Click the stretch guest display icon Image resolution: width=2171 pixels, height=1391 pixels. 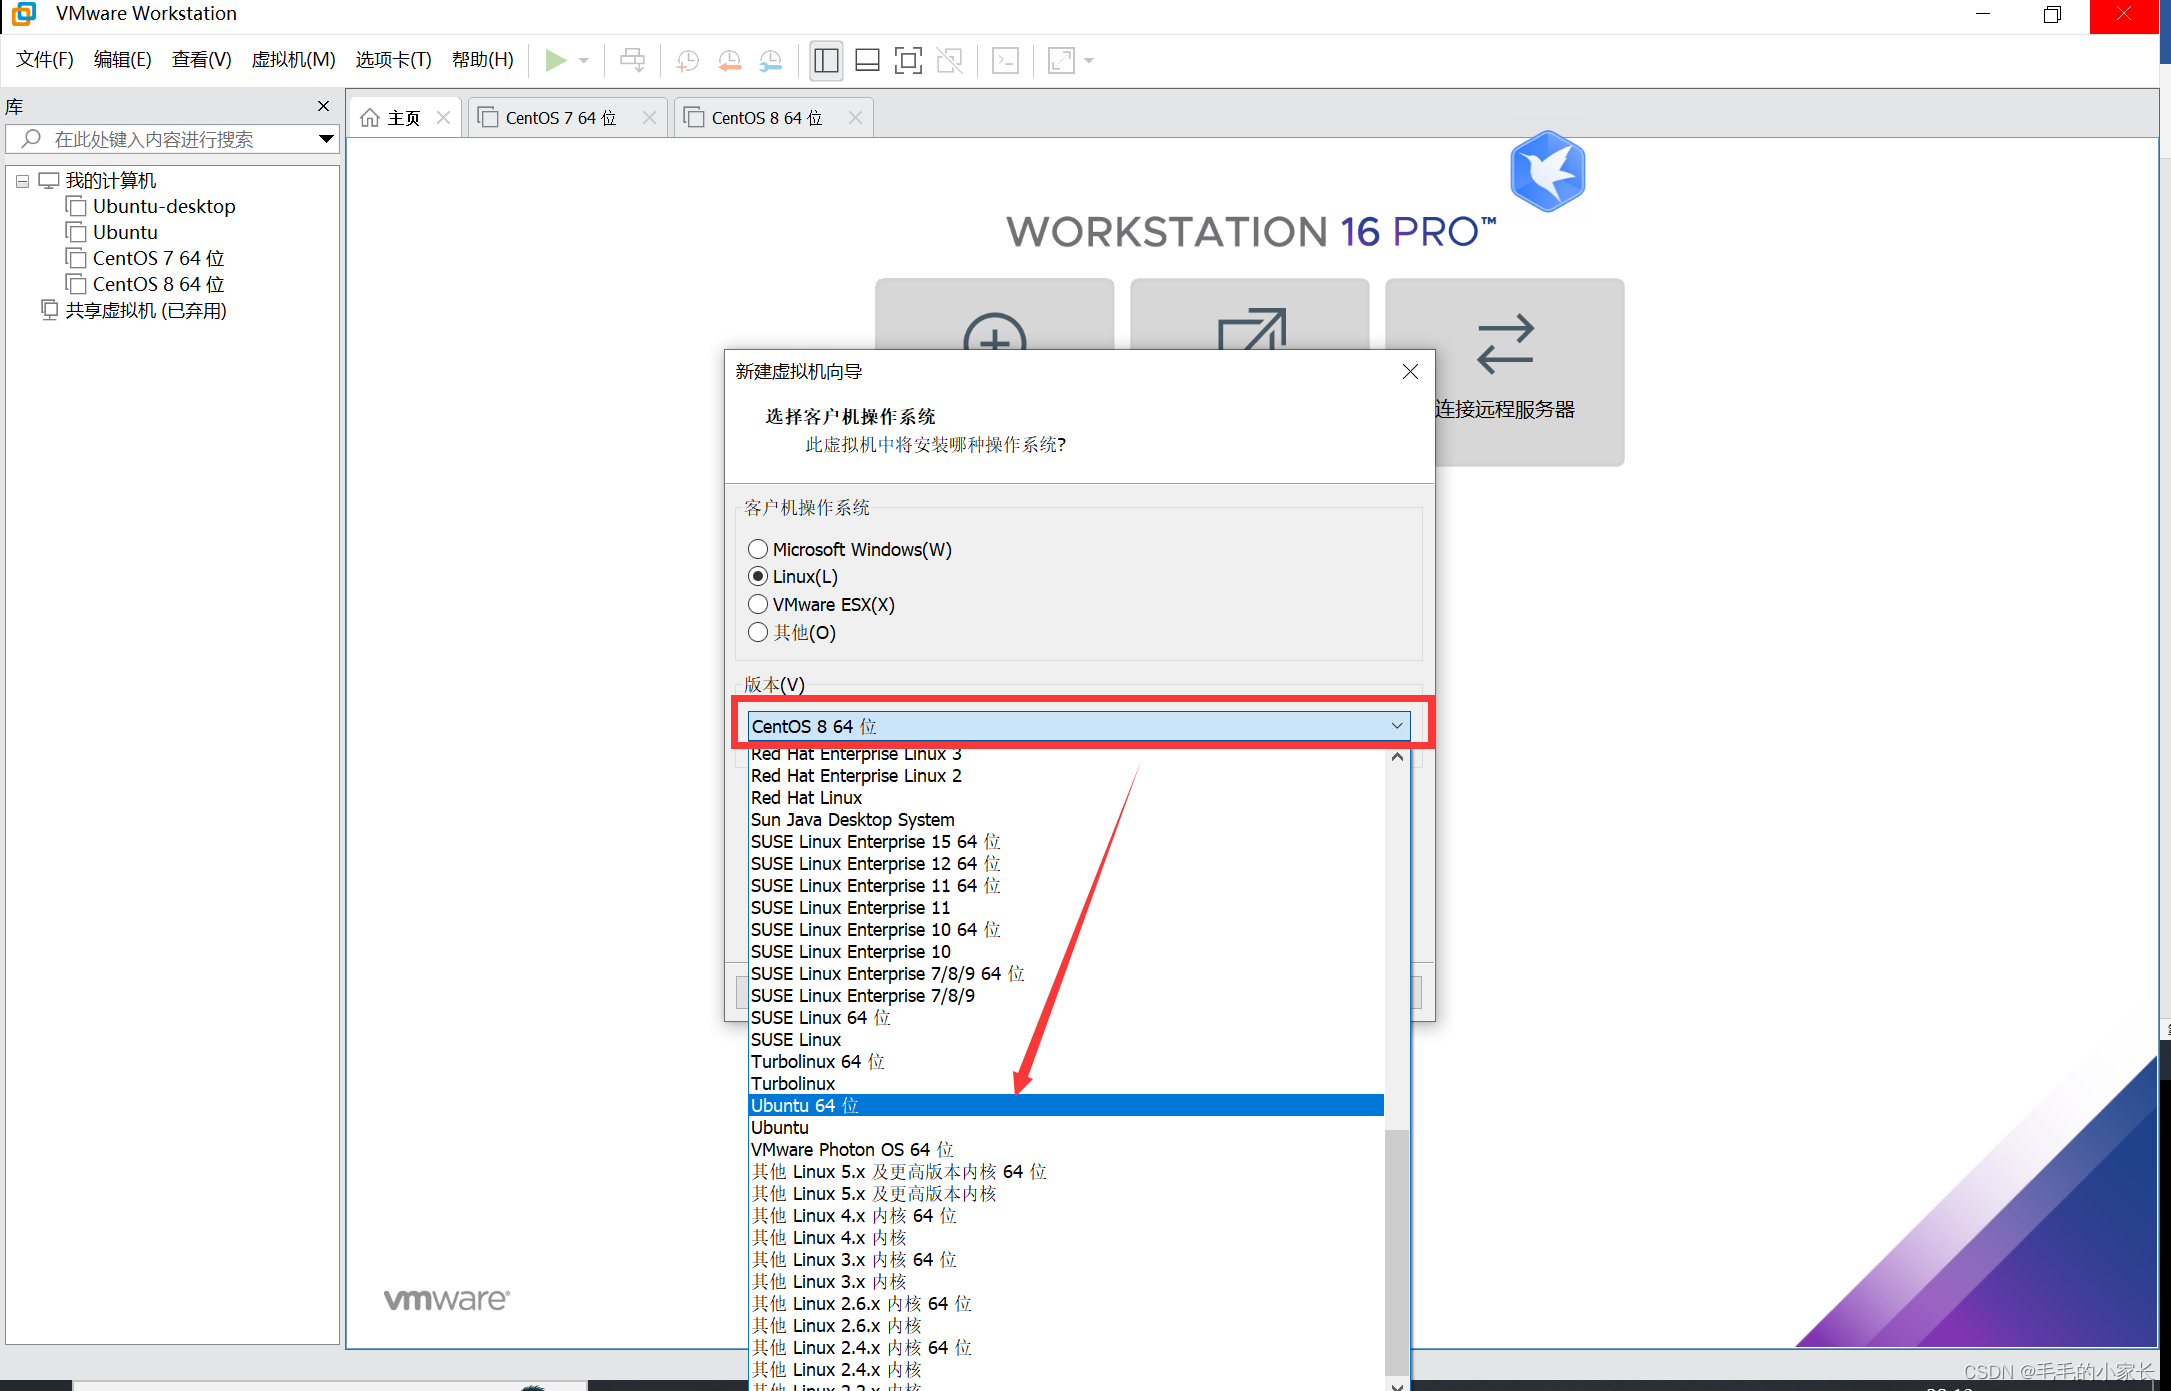click(x=1061, y=60)
